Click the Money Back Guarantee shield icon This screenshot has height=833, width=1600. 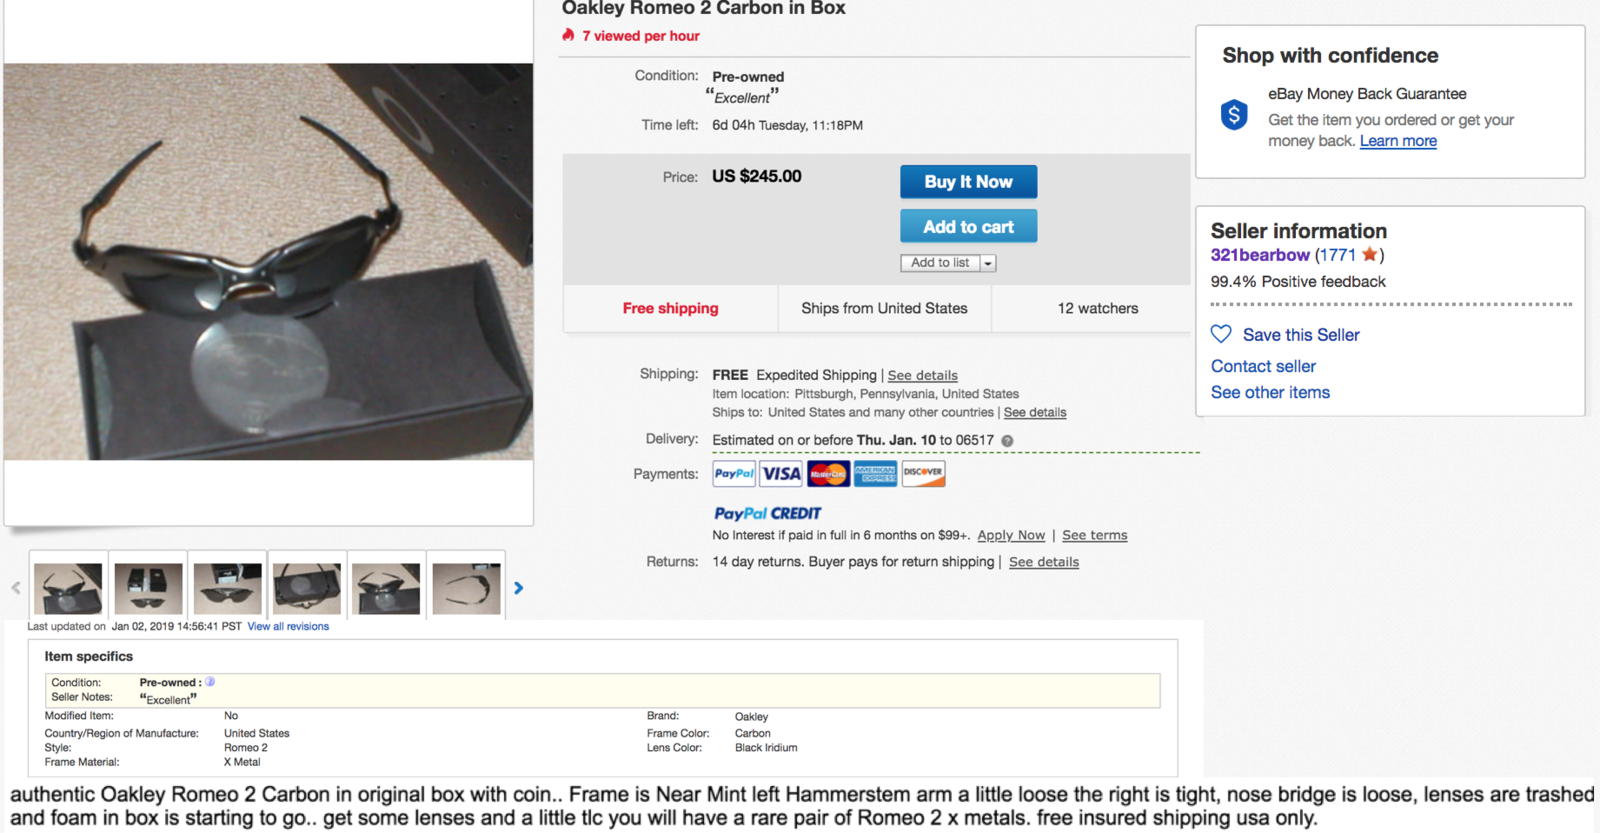coord(1234,115)
